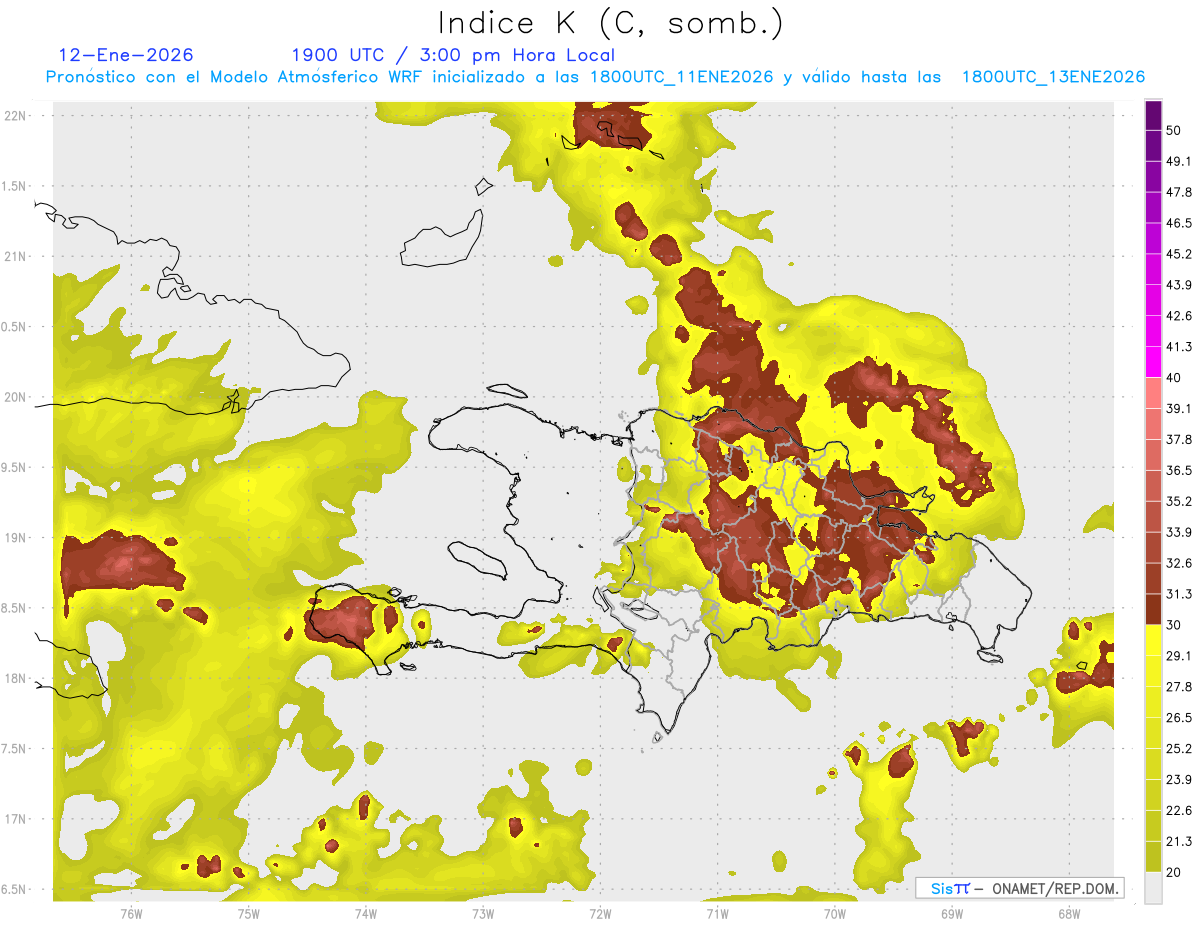Click the '70W' longitude axis label
Viewport: 1200px width, 927px height.
pos(835,913)
